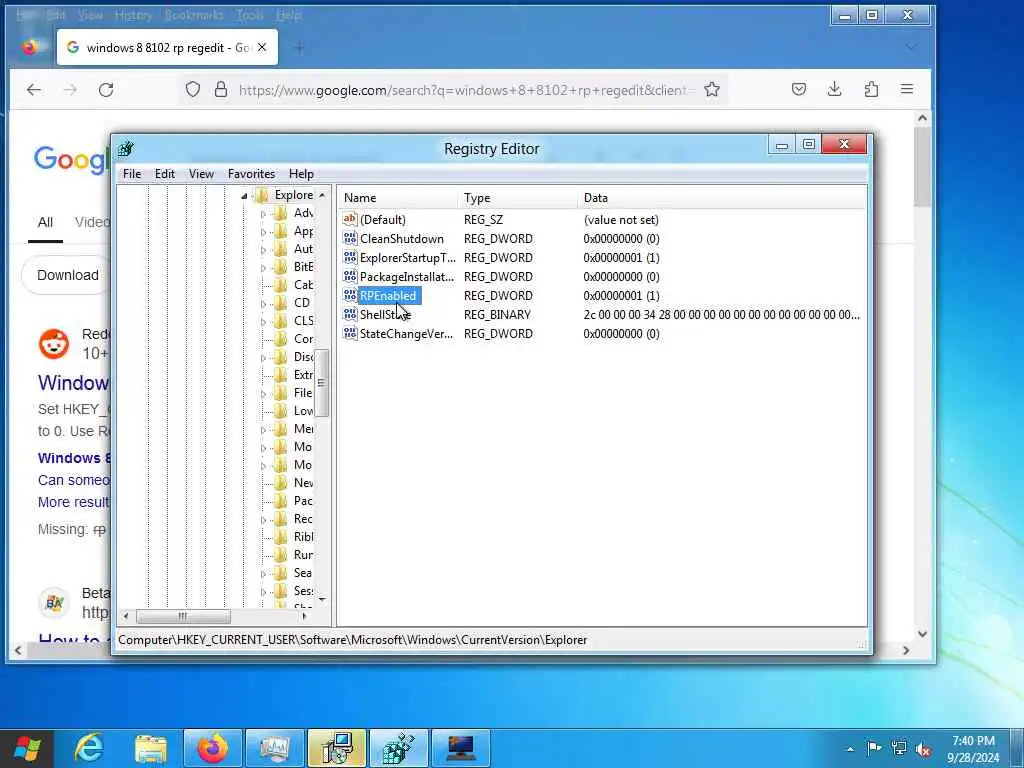Click the StateChangeVer binary value icon
This screenshot has height=768, width=1024.
[x=350, y=333]
